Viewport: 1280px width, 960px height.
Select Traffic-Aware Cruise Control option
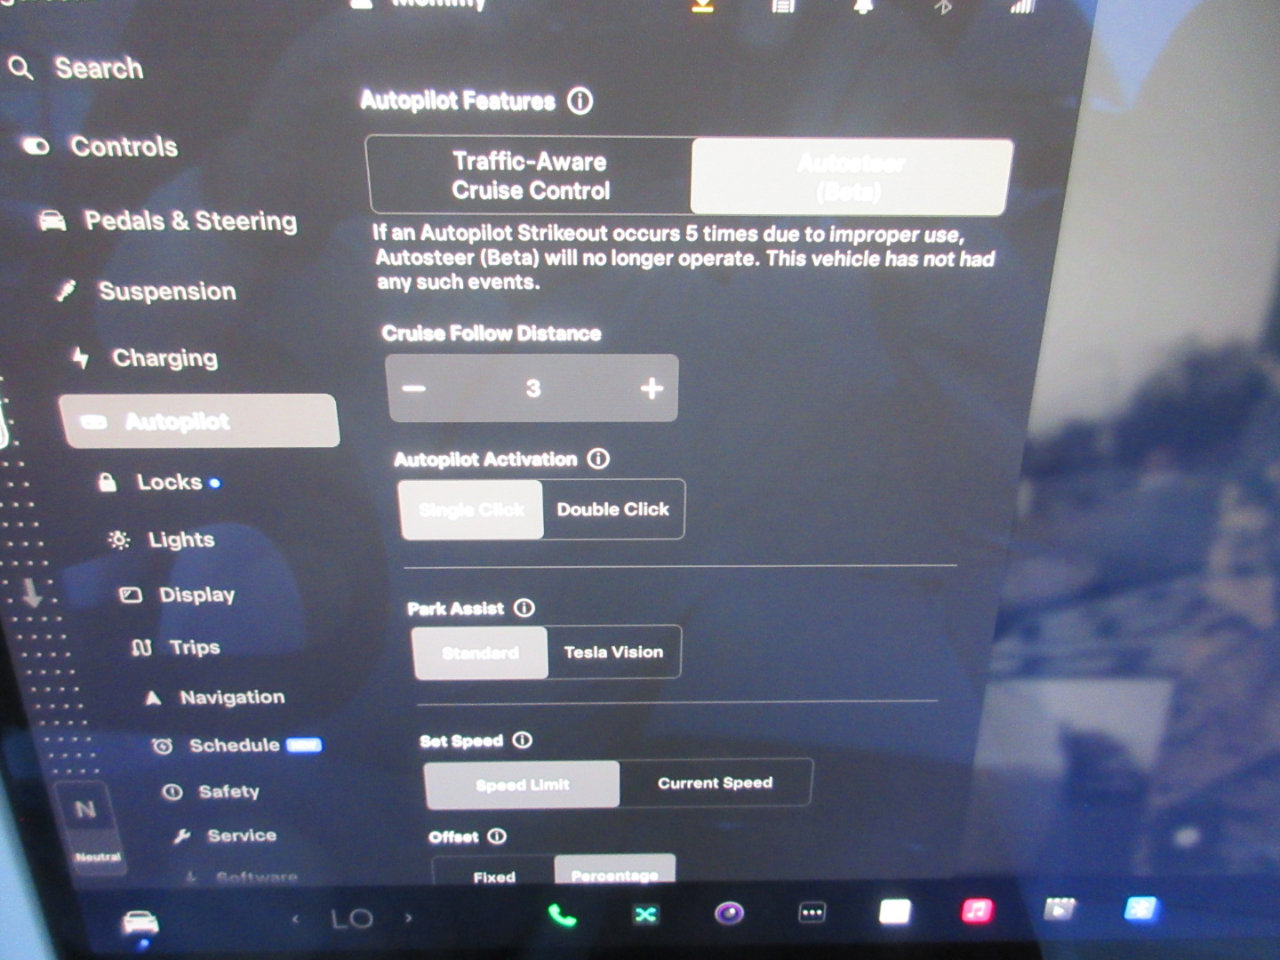pos(530,176)
